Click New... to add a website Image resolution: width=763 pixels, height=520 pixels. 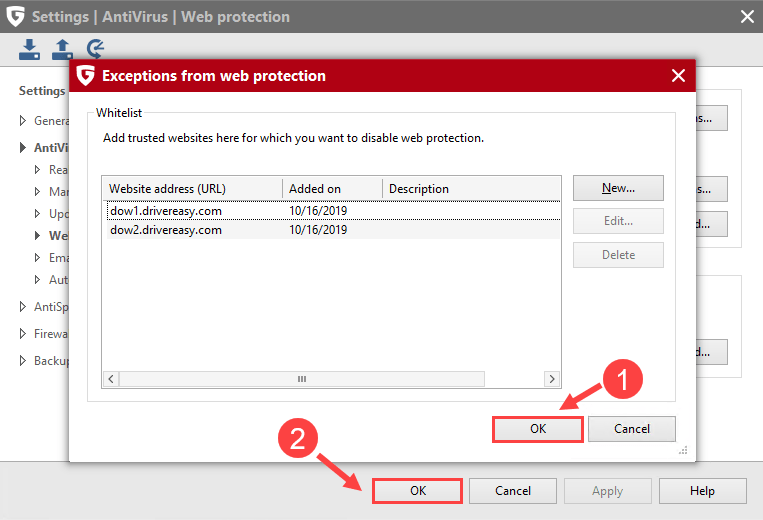click(618, 188)
